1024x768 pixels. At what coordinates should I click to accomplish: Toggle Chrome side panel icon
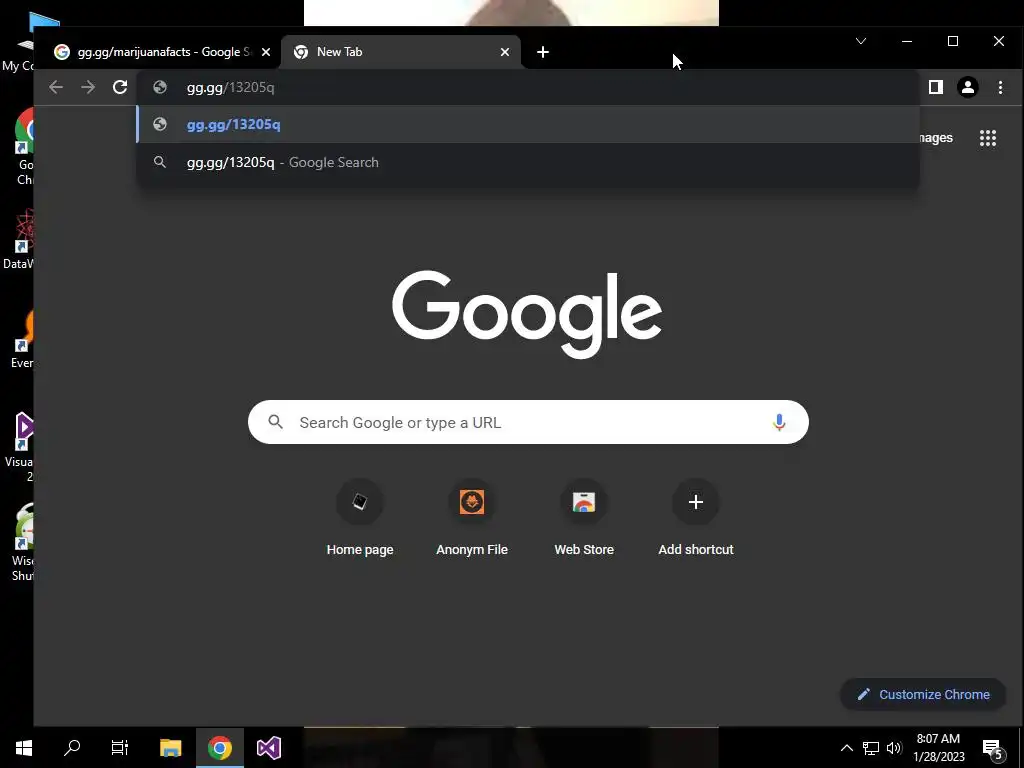click(x=936, y=87)
